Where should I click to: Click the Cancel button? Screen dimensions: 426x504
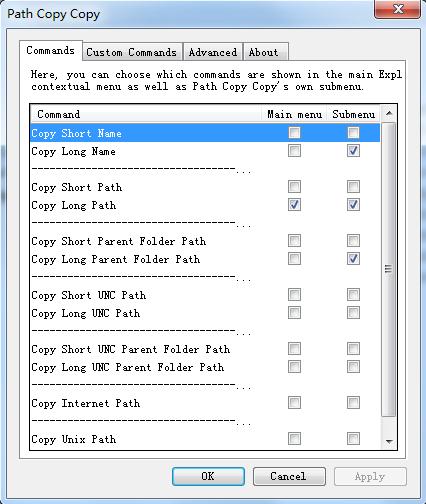coord(289,476)
